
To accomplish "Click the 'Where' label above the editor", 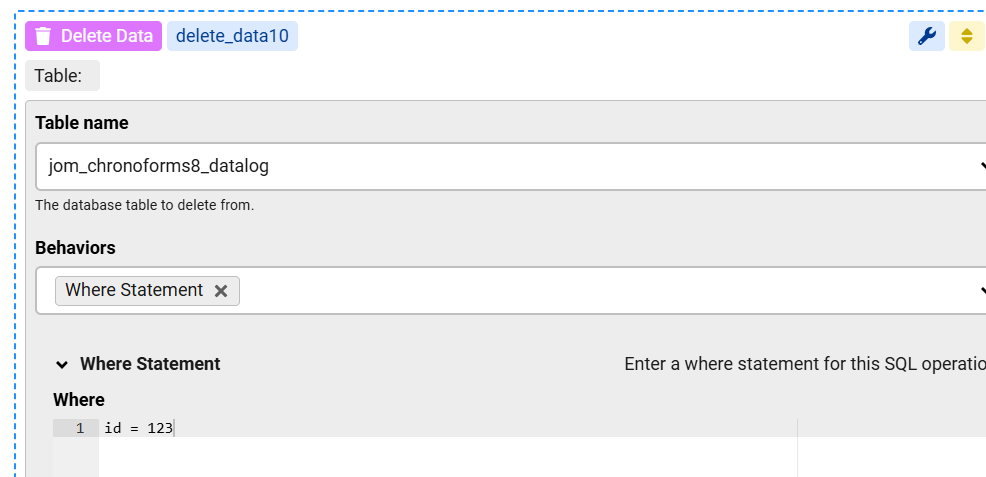I will pos(79,400).
